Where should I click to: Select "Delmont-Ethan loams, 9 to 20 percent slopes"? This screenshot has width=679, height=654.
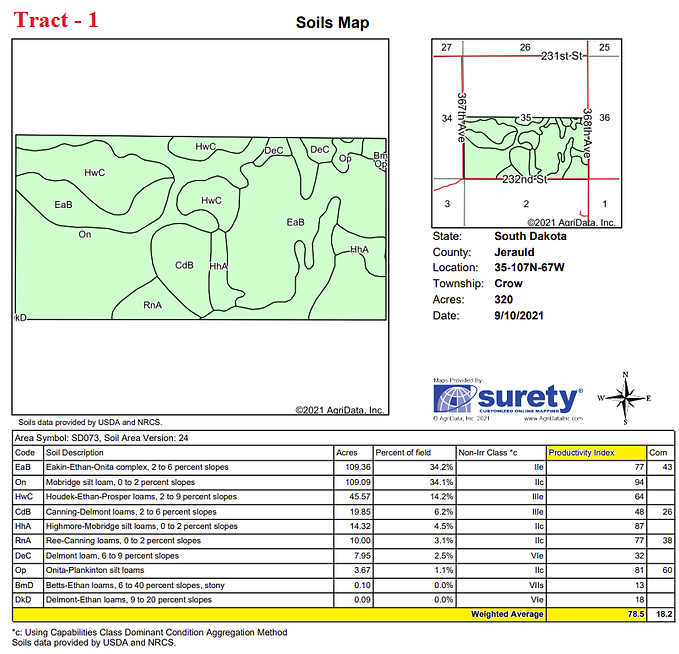pos(129,600)
